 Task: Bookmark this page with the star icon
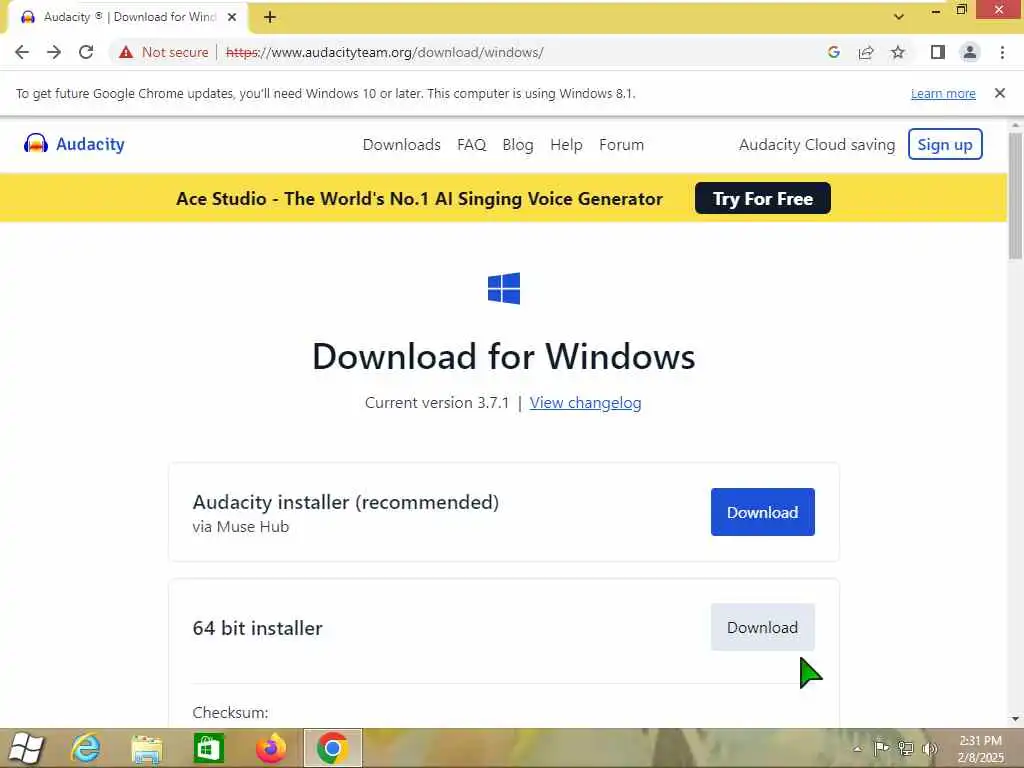coord(898,52)
